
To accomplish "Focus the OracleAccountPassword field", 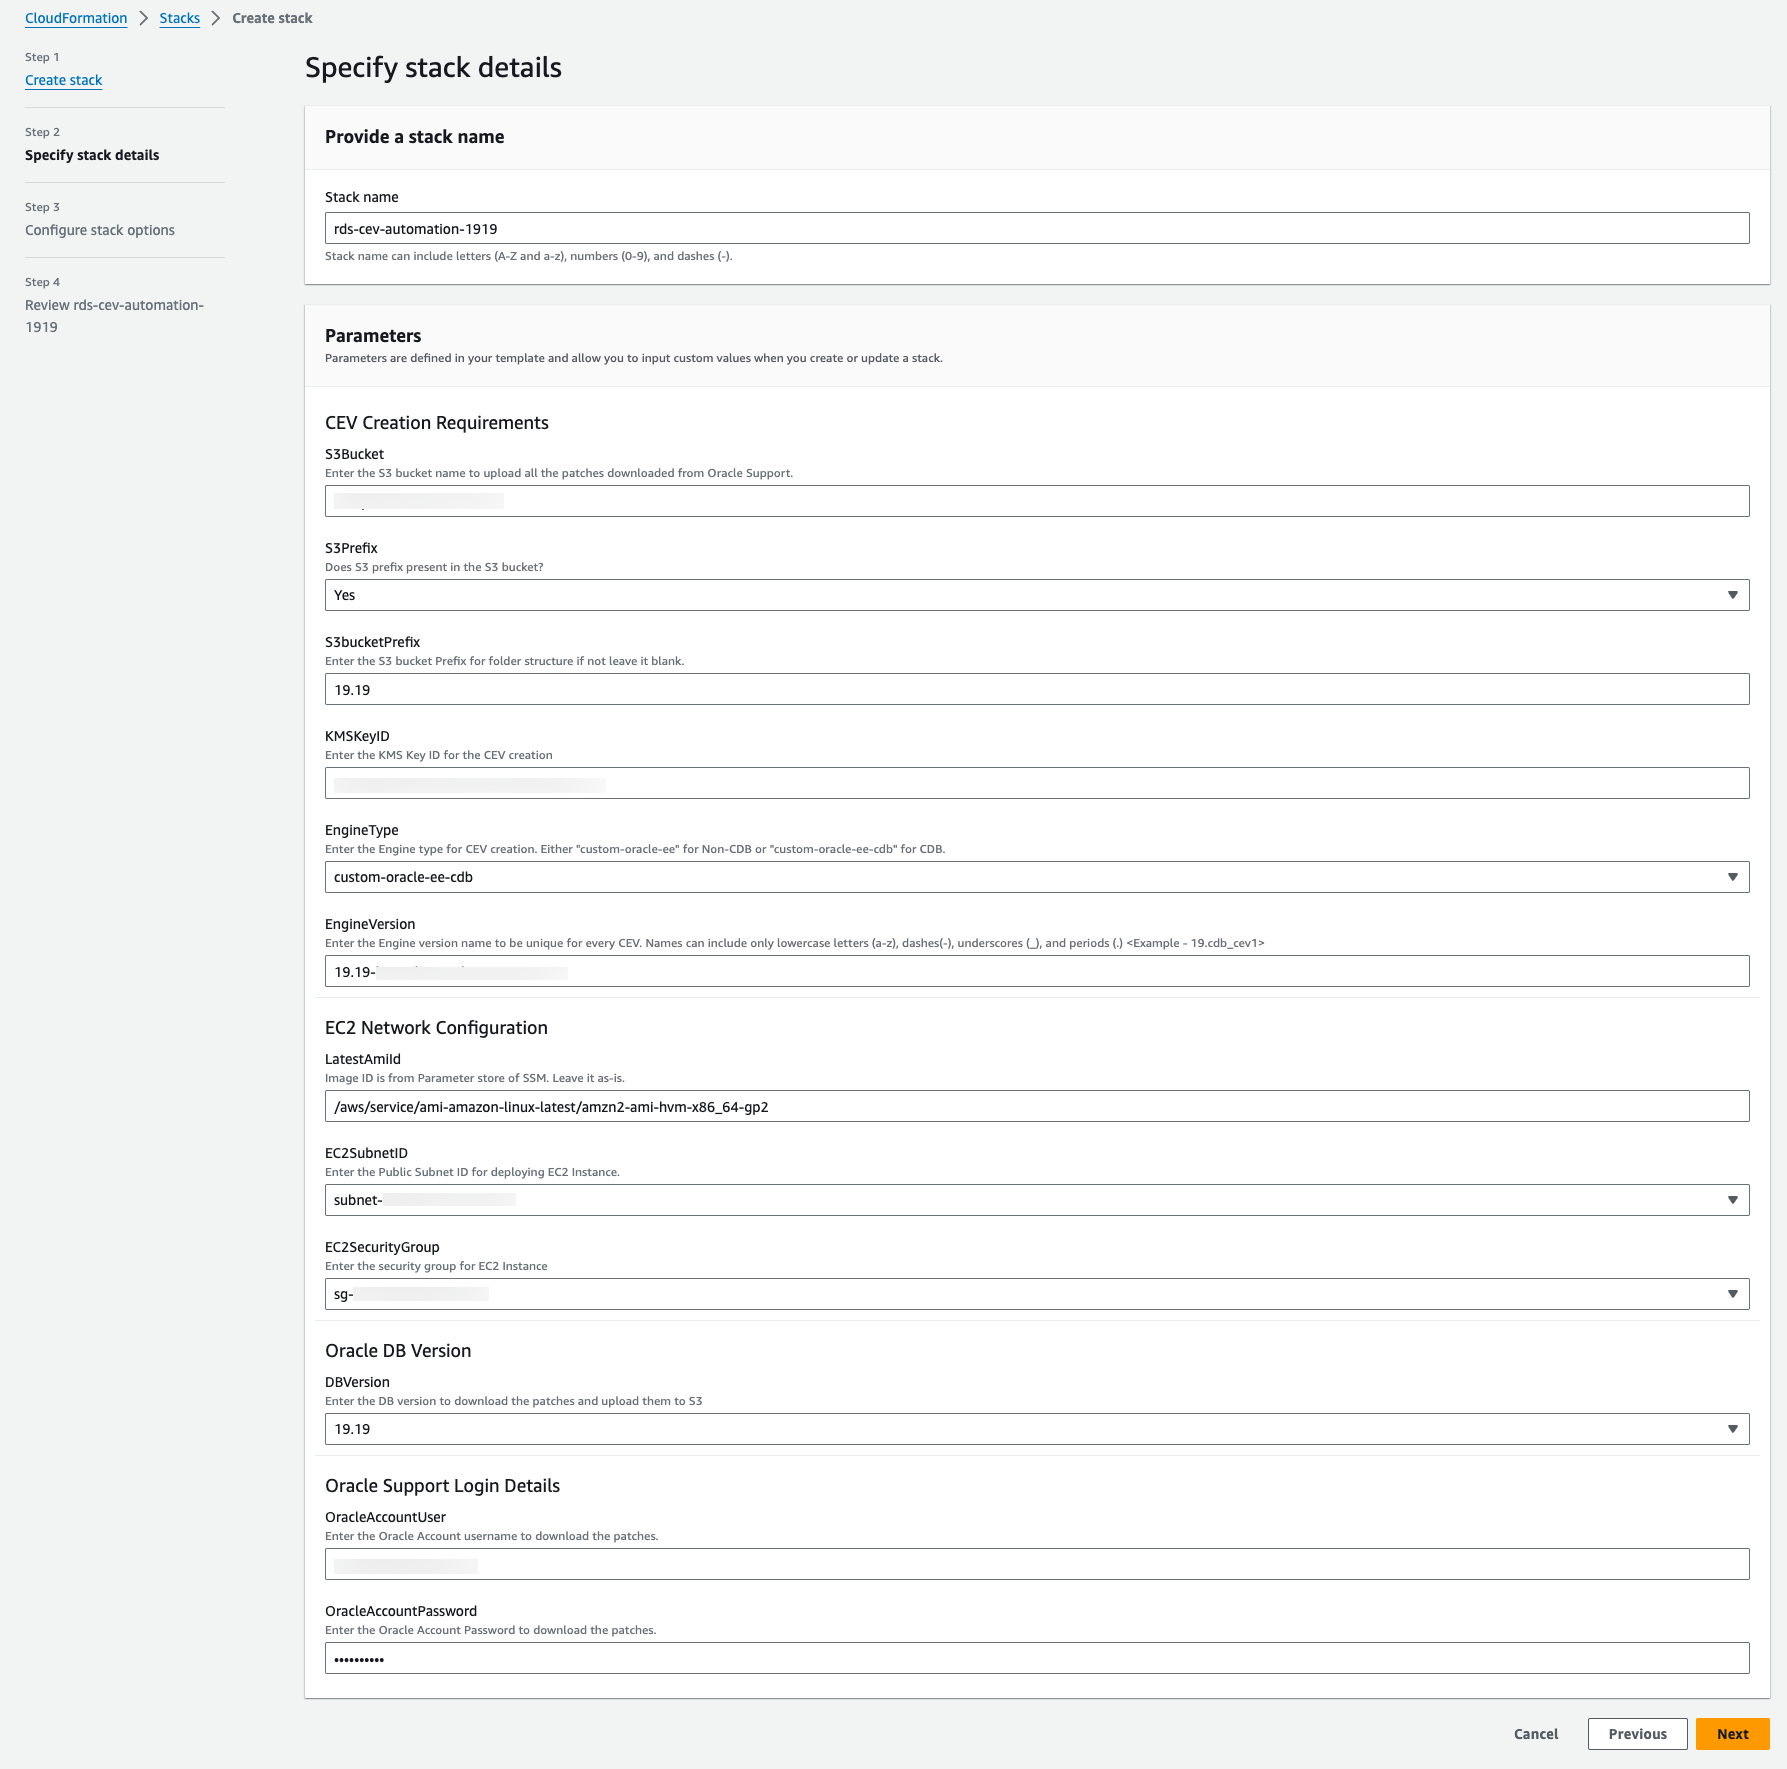I will (x=1036, y=1658).
